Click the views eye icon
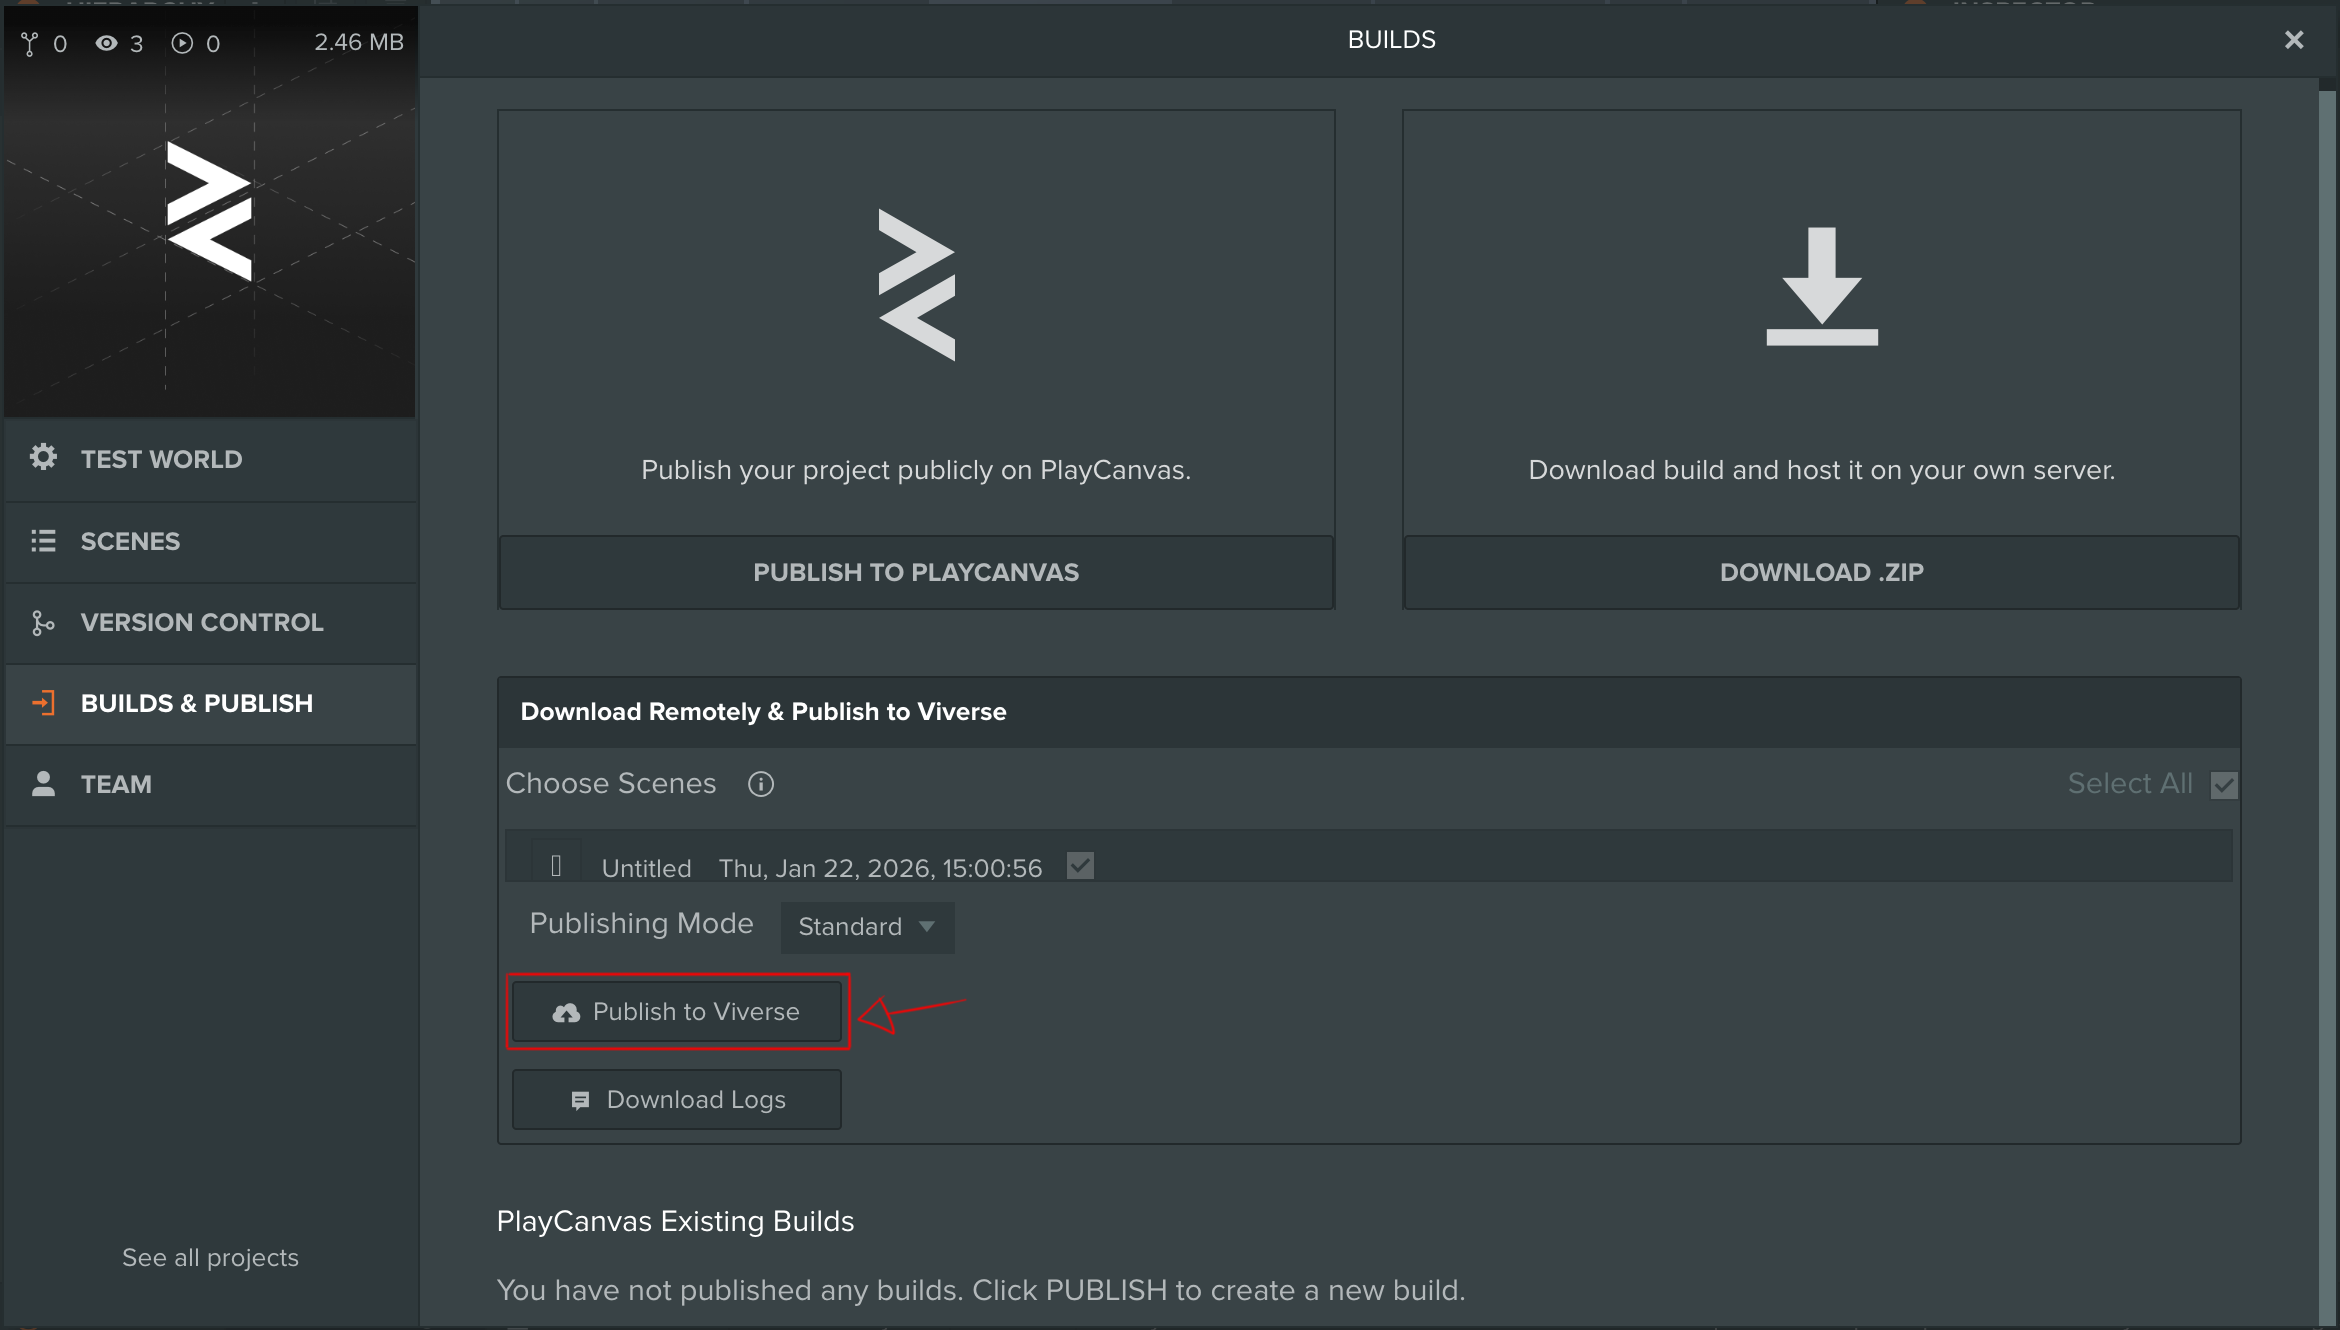 point(106,43)
